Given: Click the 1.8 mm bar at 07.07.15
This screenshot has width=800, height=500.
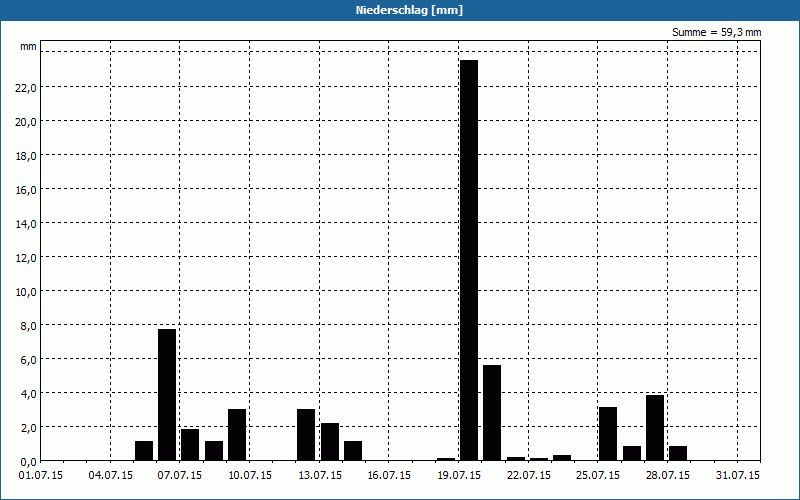Looking at the screenshot, I should tap(190, 444).
